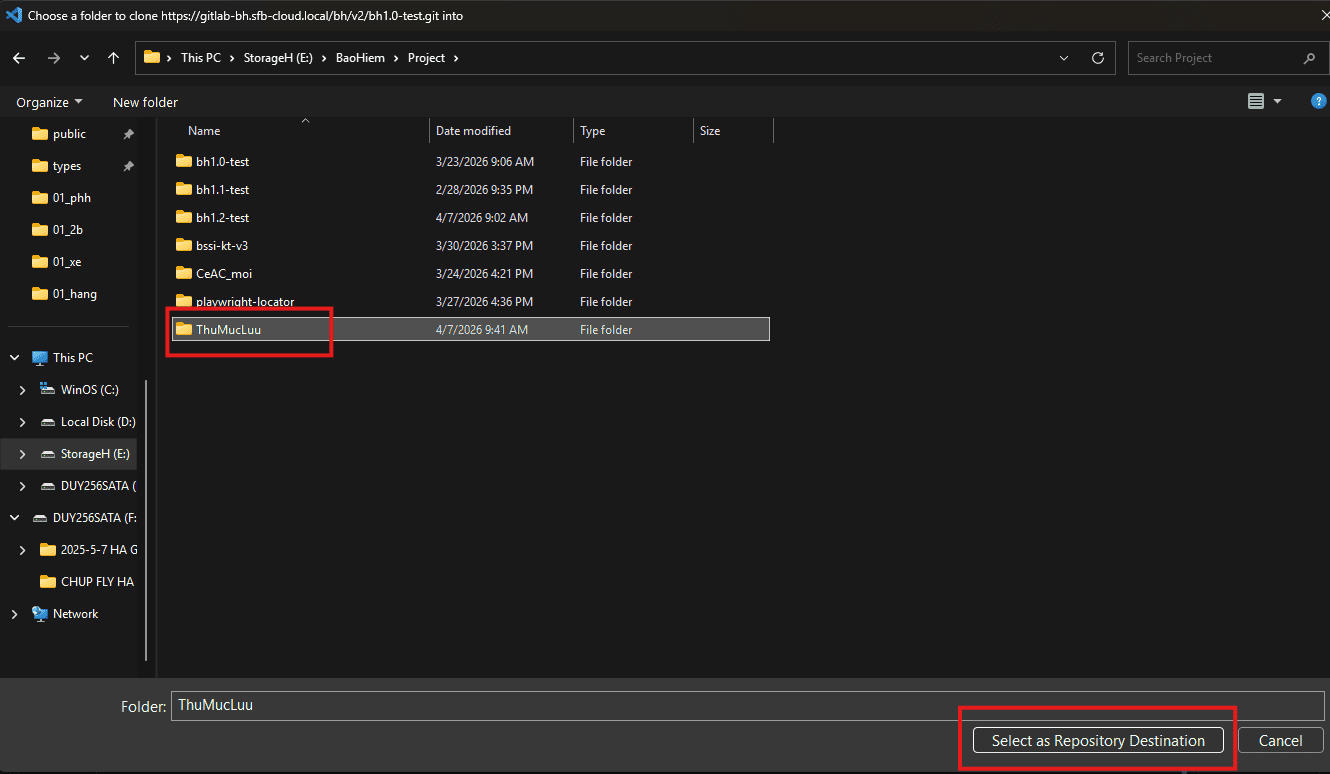The image size is (1330, 774).
Task: Expand the Network tree node
Action: pyautogui.click(x=14, y=614)
